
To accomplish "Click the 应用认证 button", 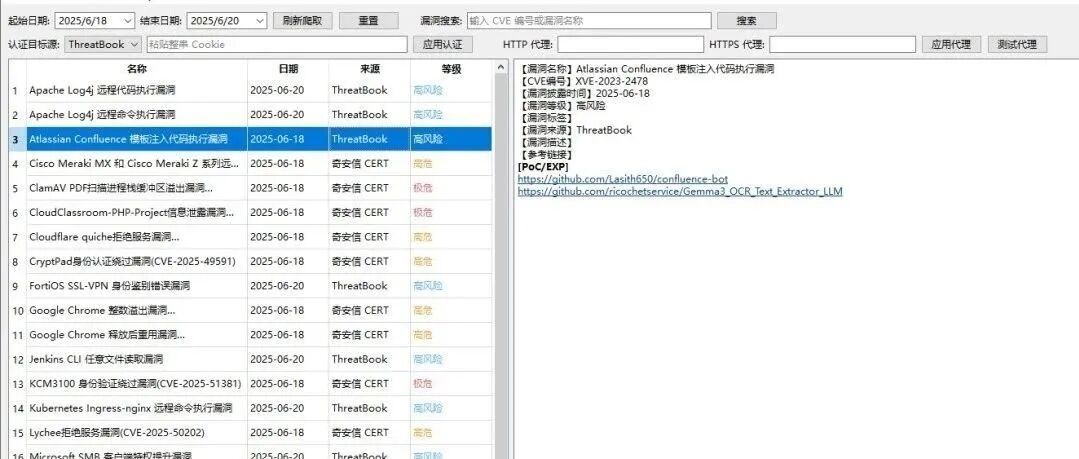I will click(442, 44).
